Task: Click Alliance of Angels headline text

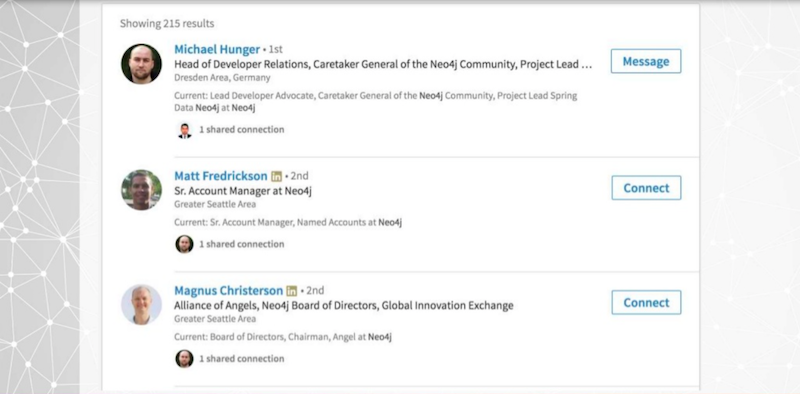Action: (343, 306)
